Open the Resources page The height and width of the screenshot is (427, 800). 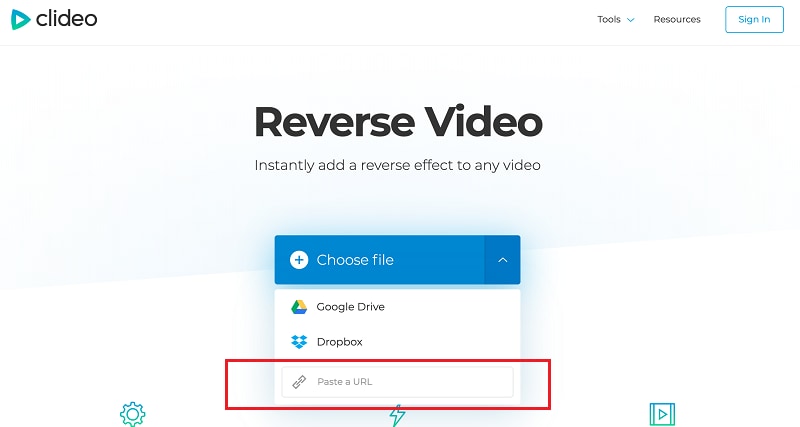click(x=677, y=19)
